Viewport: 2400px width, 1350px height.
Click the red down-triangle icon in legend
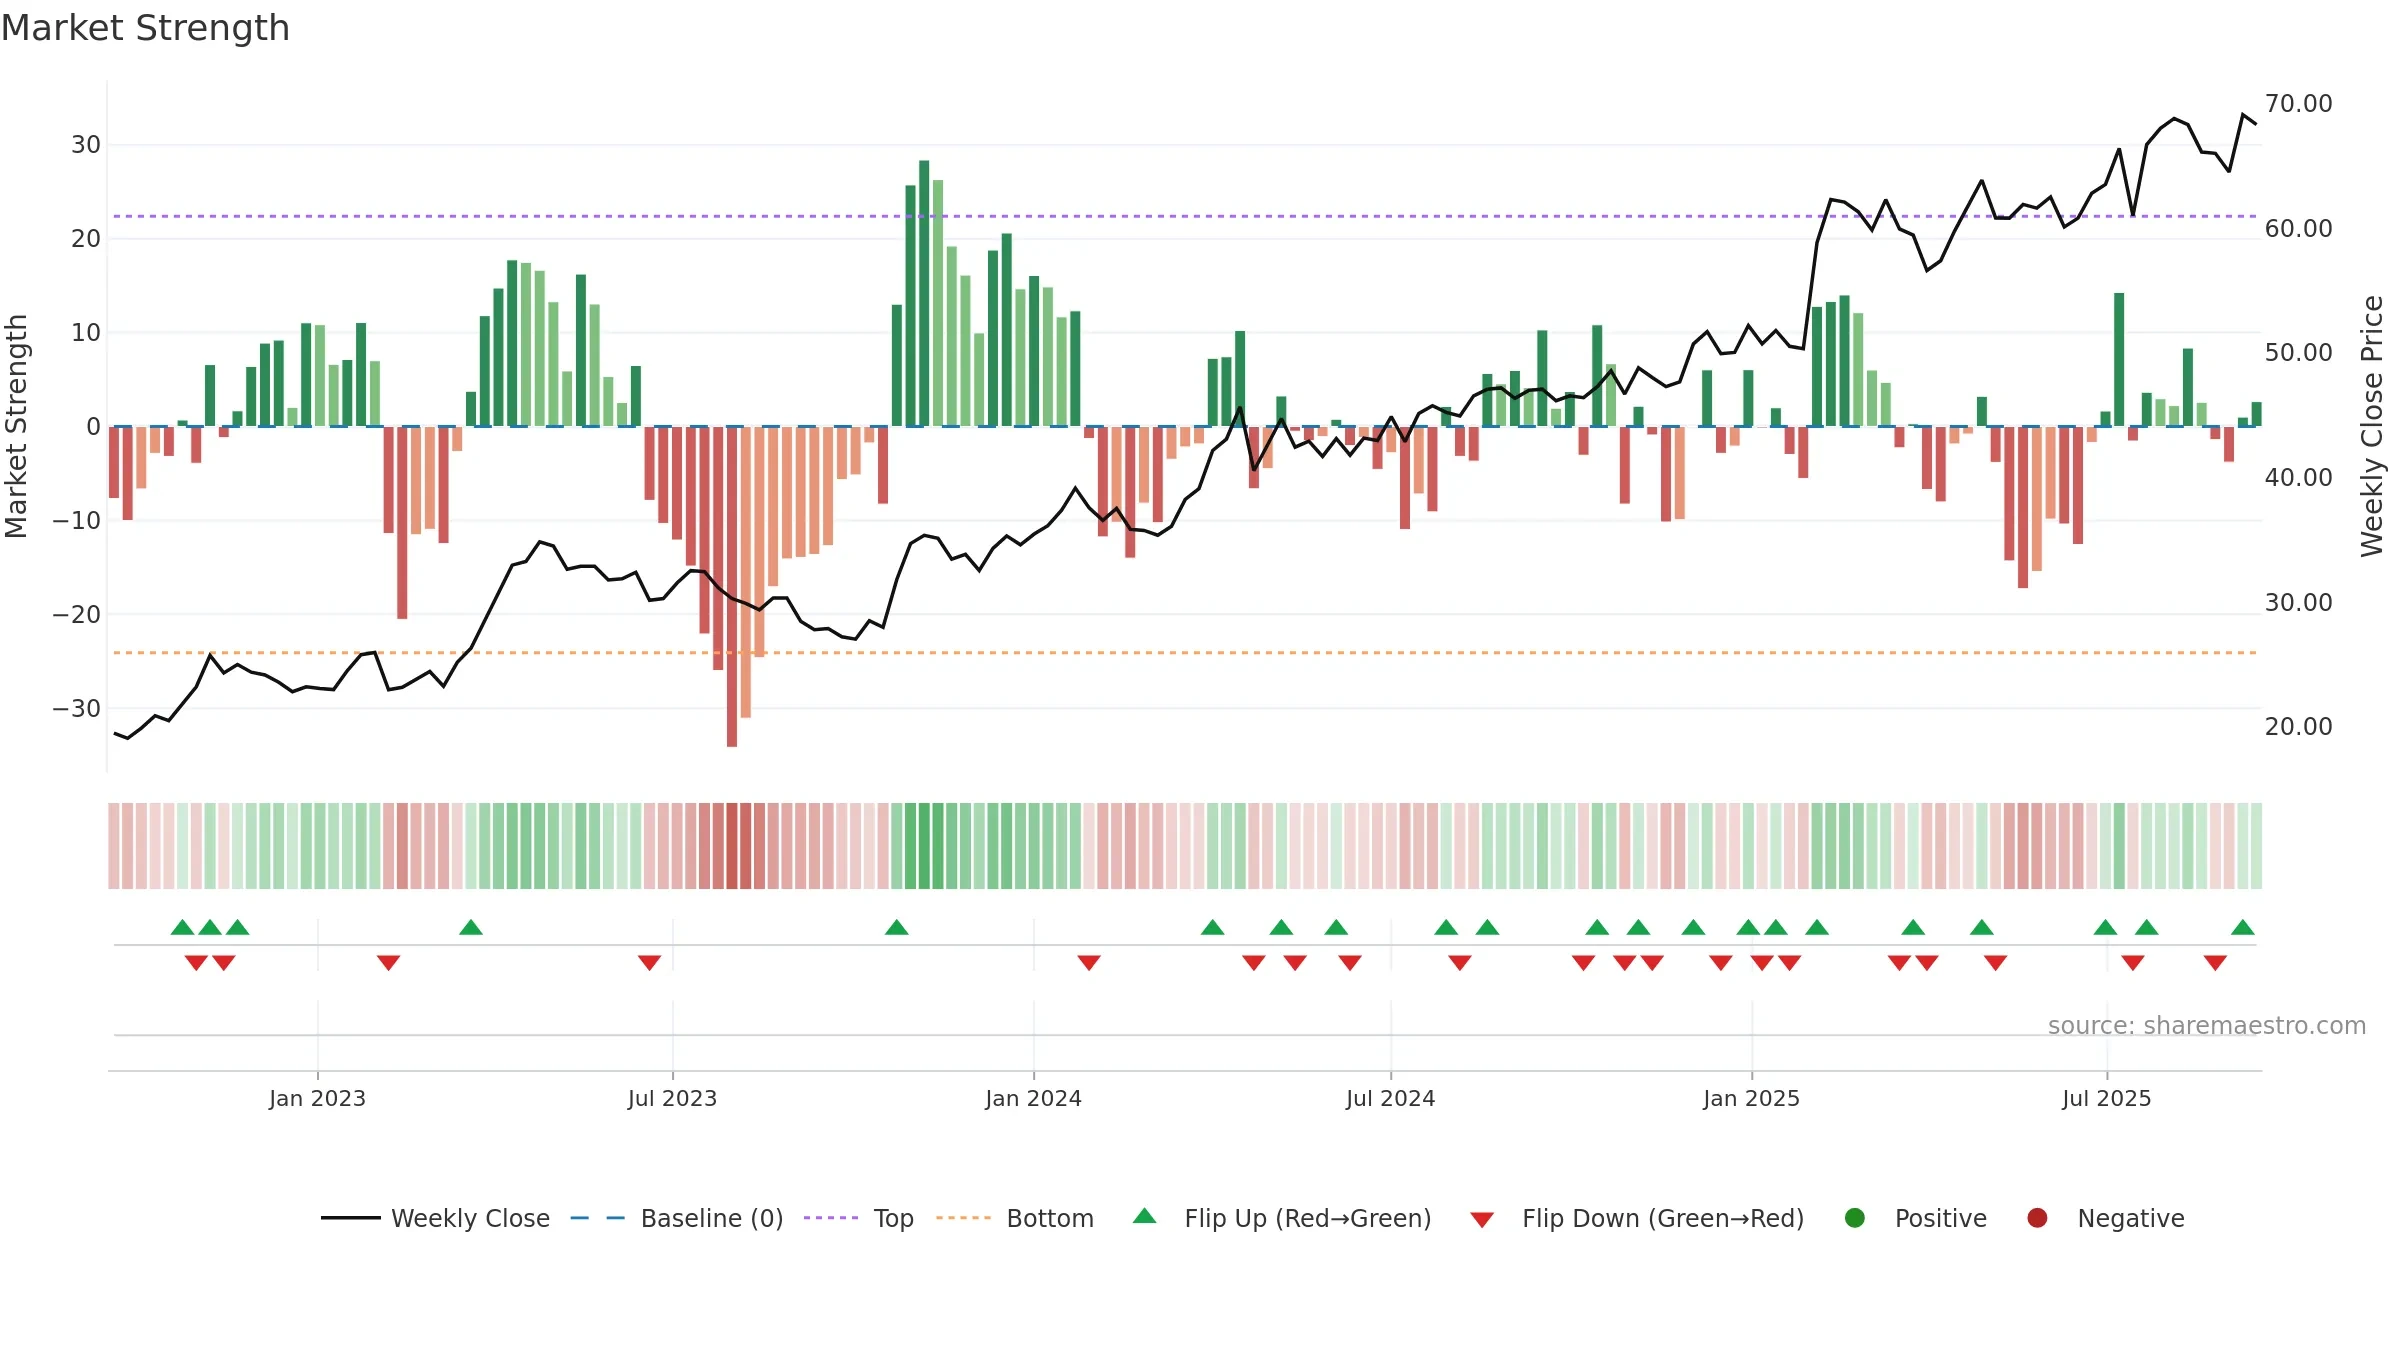[1482, 1220]
